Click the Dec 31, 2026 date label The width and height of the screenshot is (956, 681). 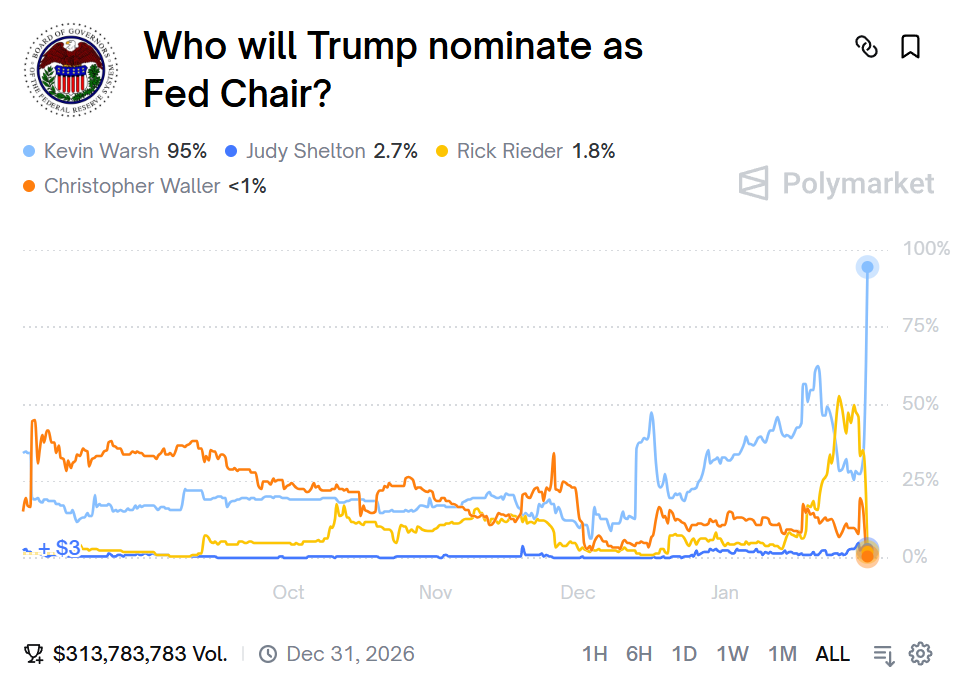pos(350,654)
